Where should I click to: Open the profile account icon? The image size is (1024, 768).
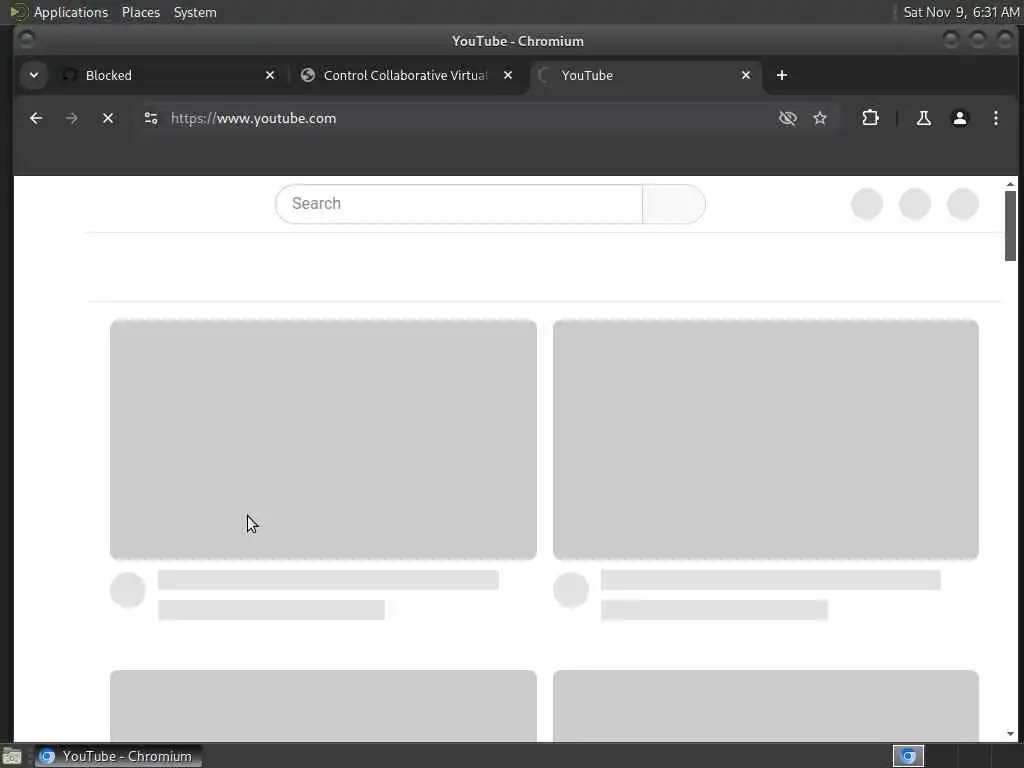tap(959, 118)
